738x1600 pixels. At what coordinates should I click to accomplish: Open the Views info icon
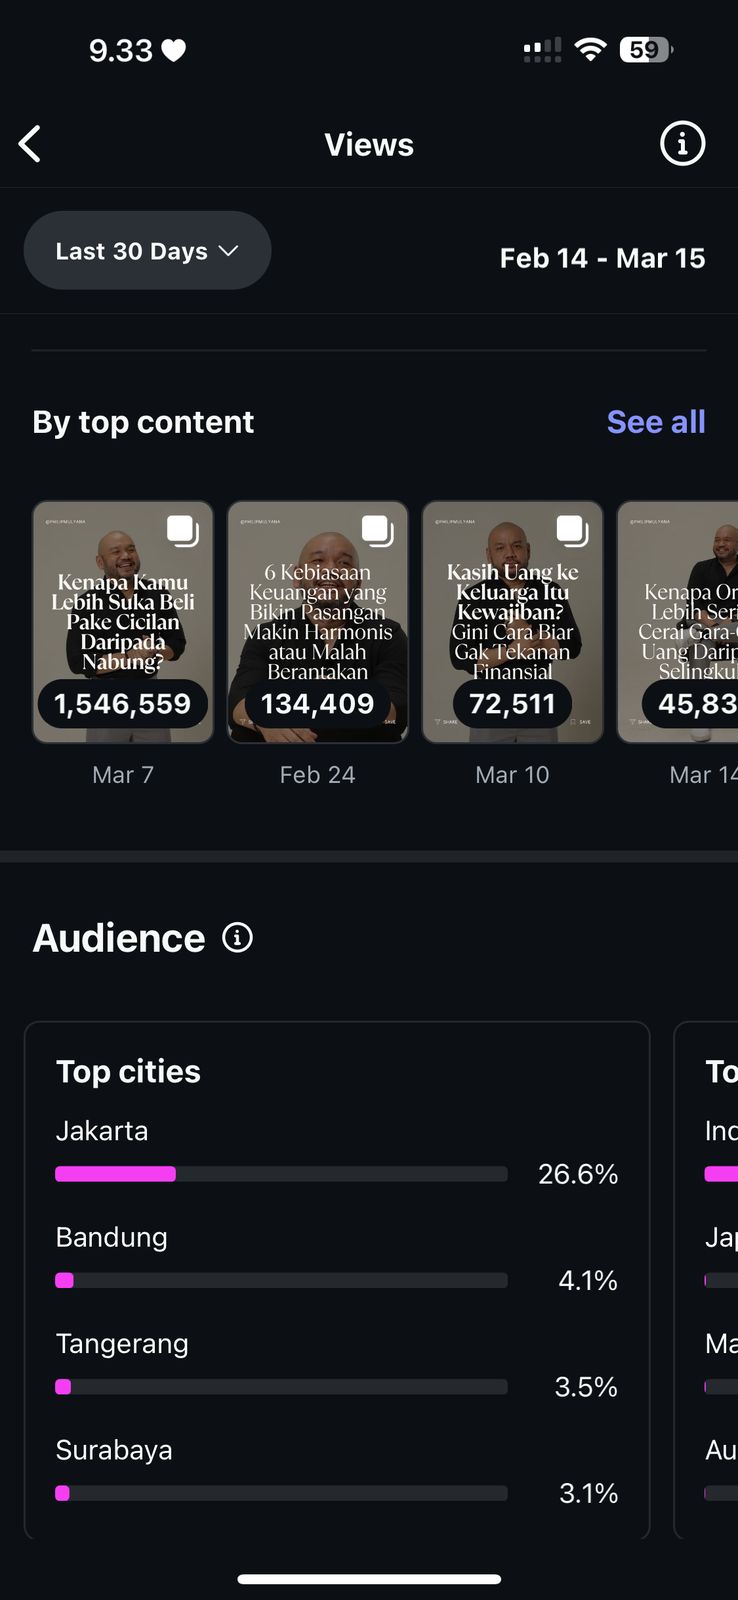click(x=682, y=144)
